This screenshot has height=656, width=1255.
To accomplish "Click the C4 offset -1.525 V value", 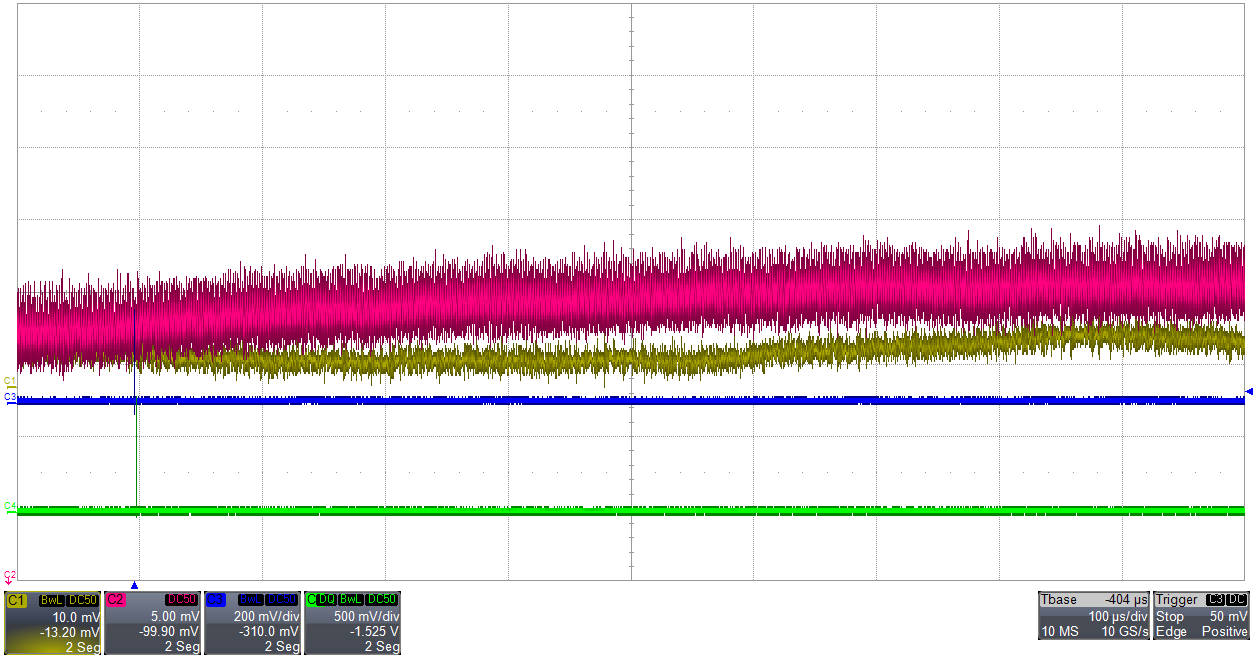I will pos(375,632).
